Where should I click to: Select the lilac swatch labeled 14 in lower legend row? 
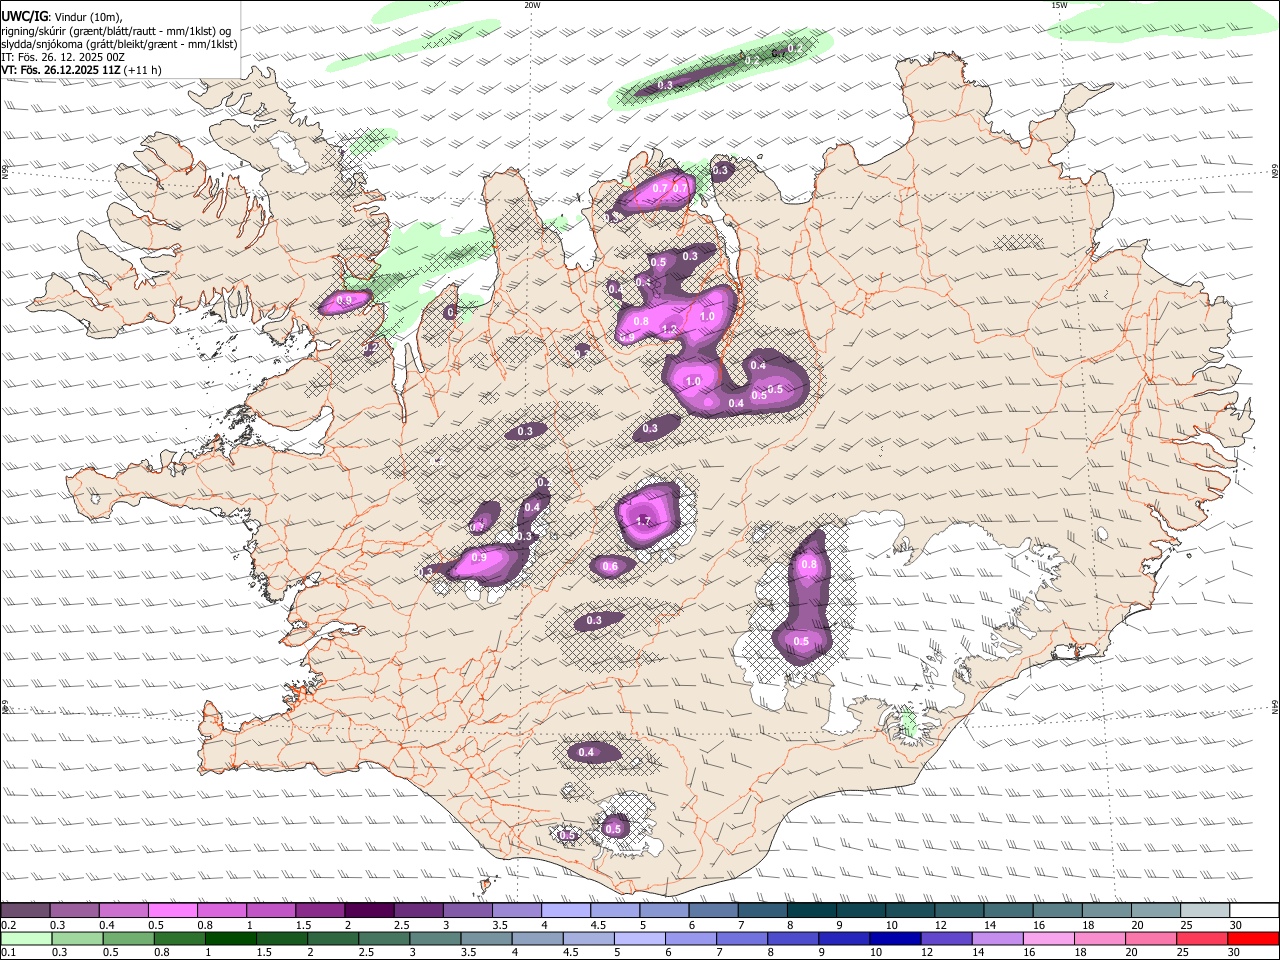[998, 939]
